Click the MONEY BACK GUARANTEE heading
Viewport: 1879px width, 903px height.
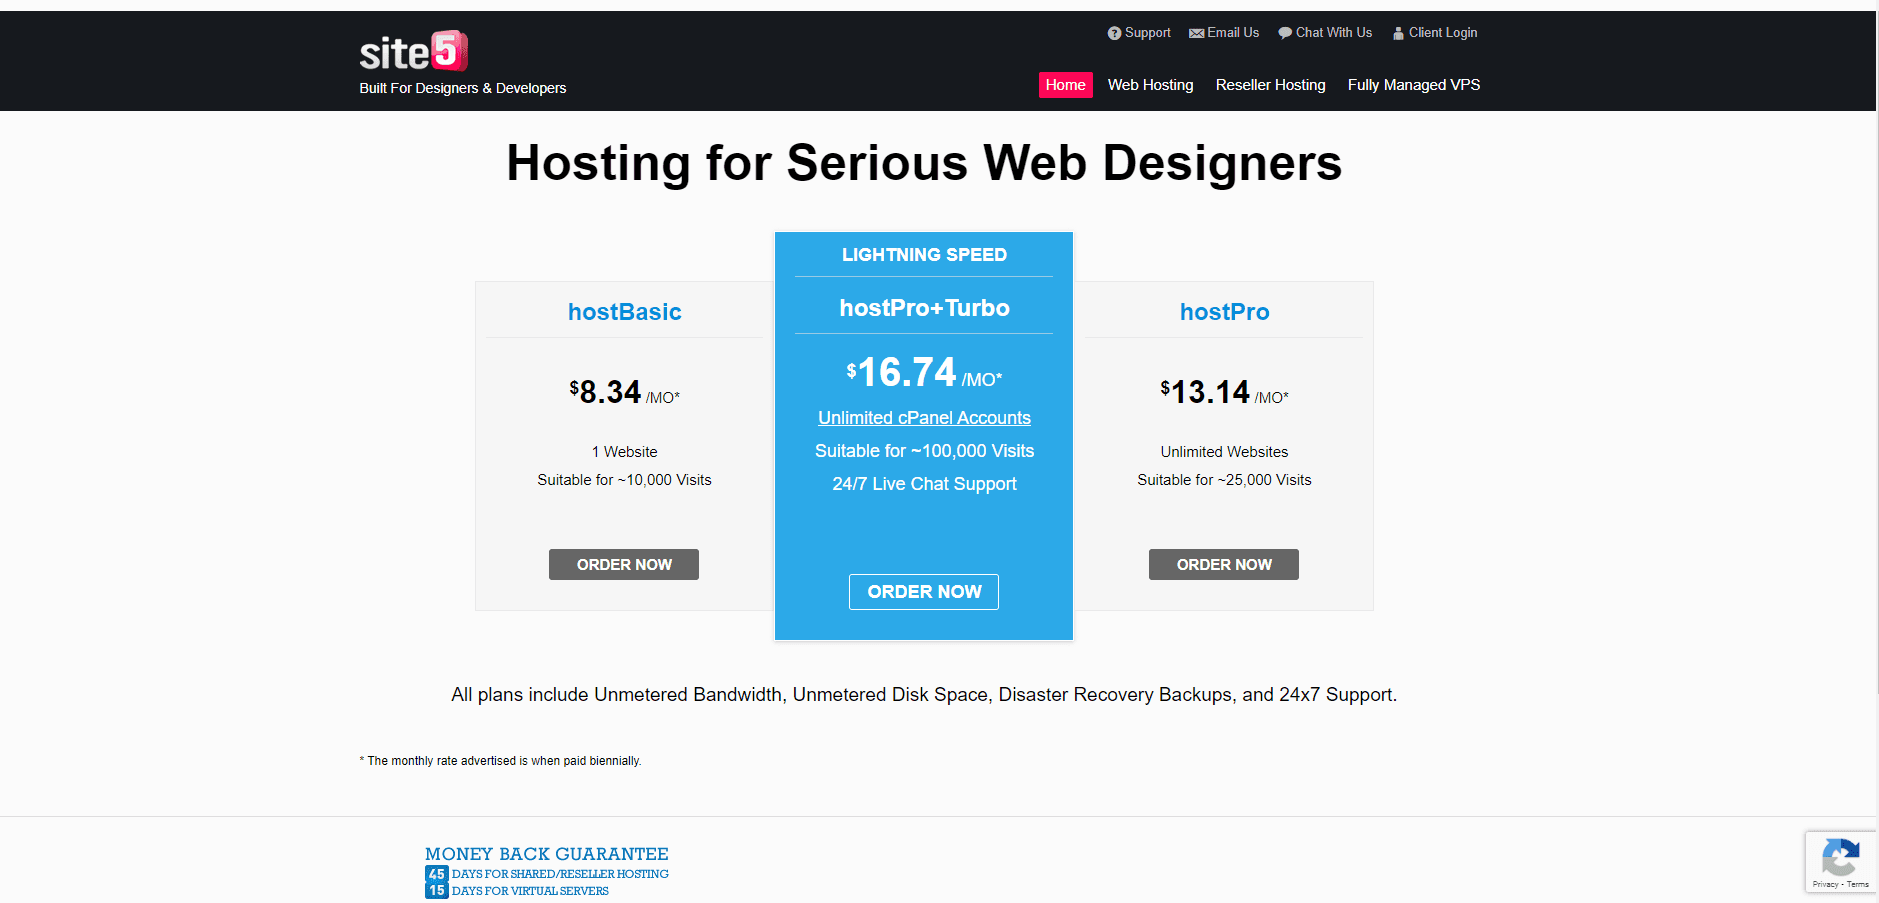pos(547,854)
